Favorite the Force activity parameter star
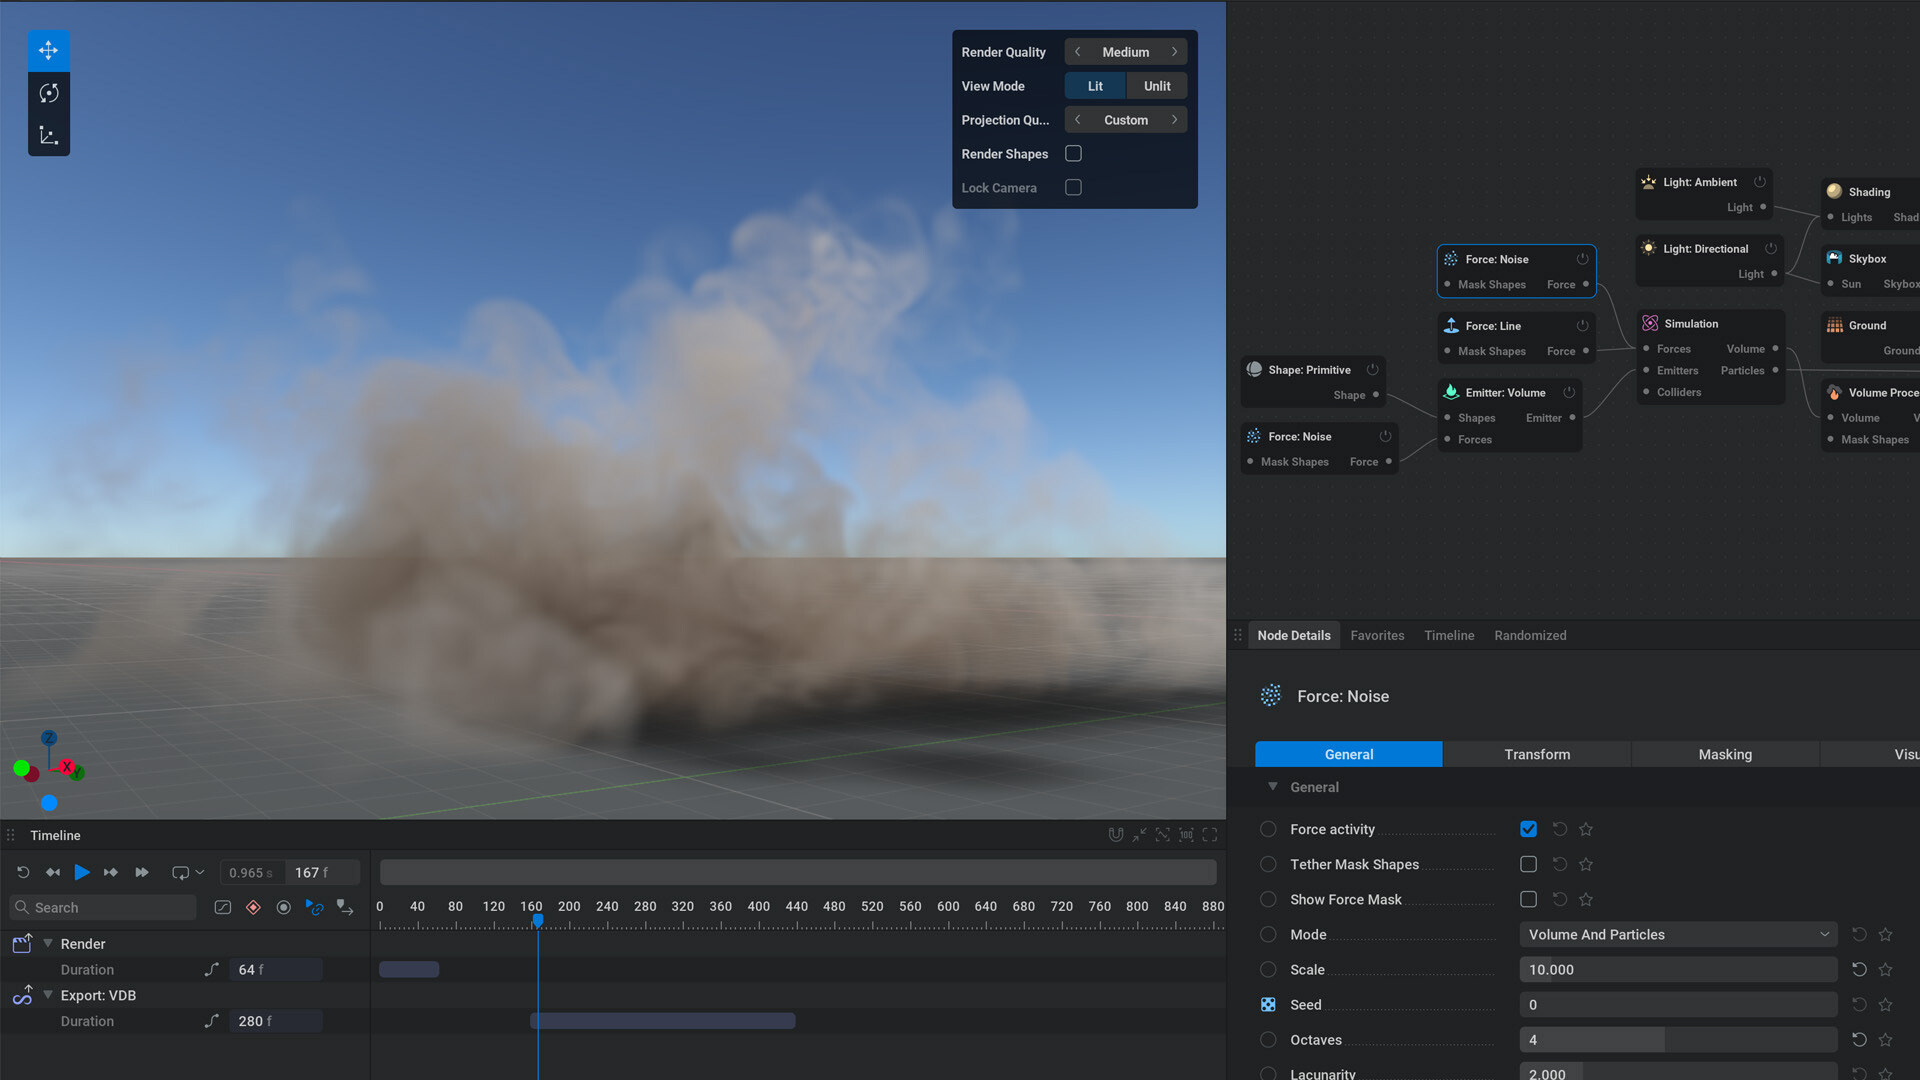 (x=1586, y=829)
